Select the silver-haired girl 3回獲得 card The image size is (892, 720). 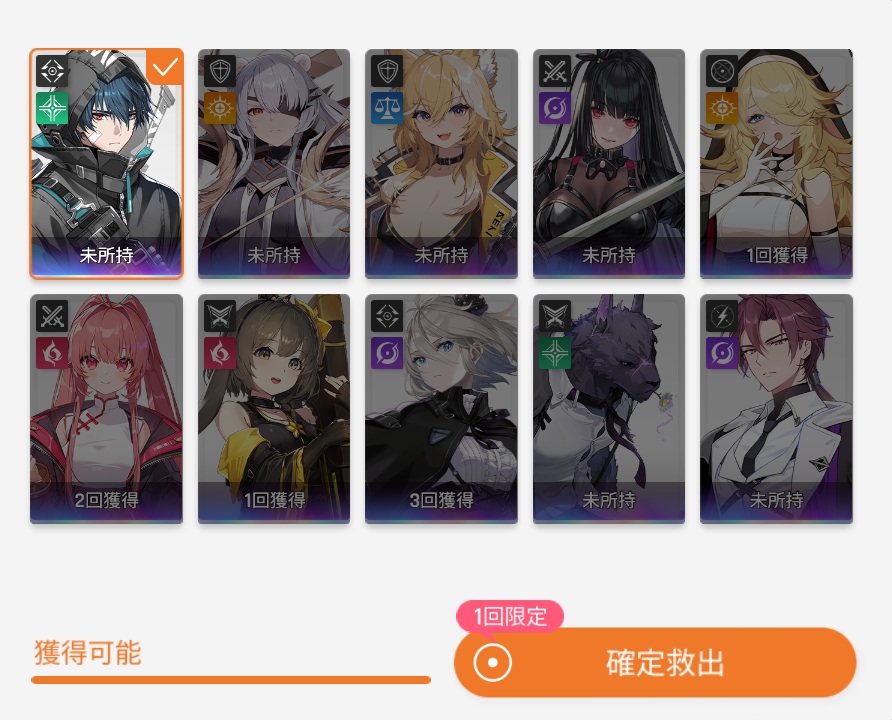(441, 409)
